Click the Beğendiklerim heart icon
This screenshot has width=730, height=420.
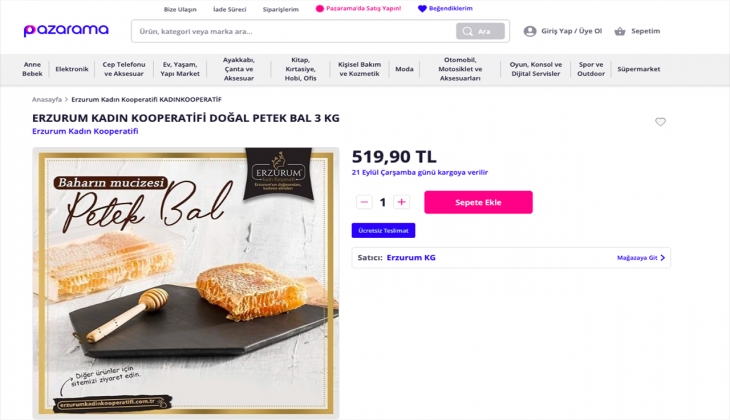422,9
